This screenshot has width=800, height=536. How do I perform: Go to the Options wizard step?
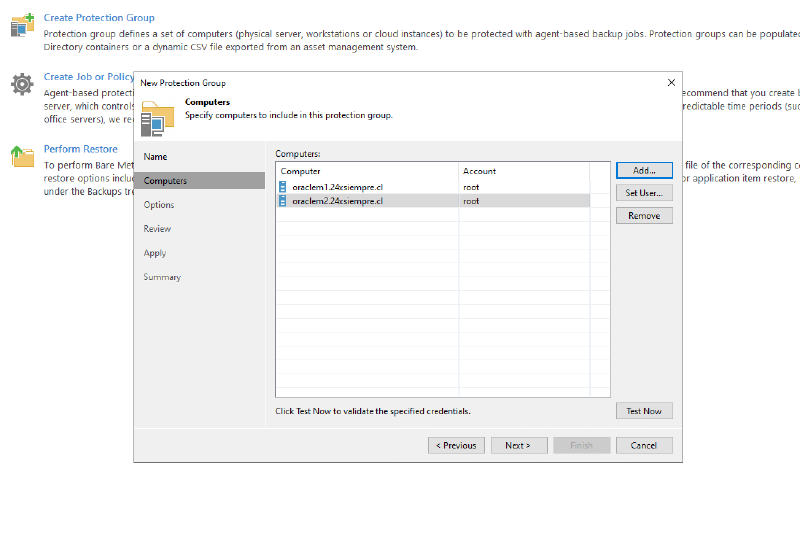pyautogui.click(x=159, y=205)
